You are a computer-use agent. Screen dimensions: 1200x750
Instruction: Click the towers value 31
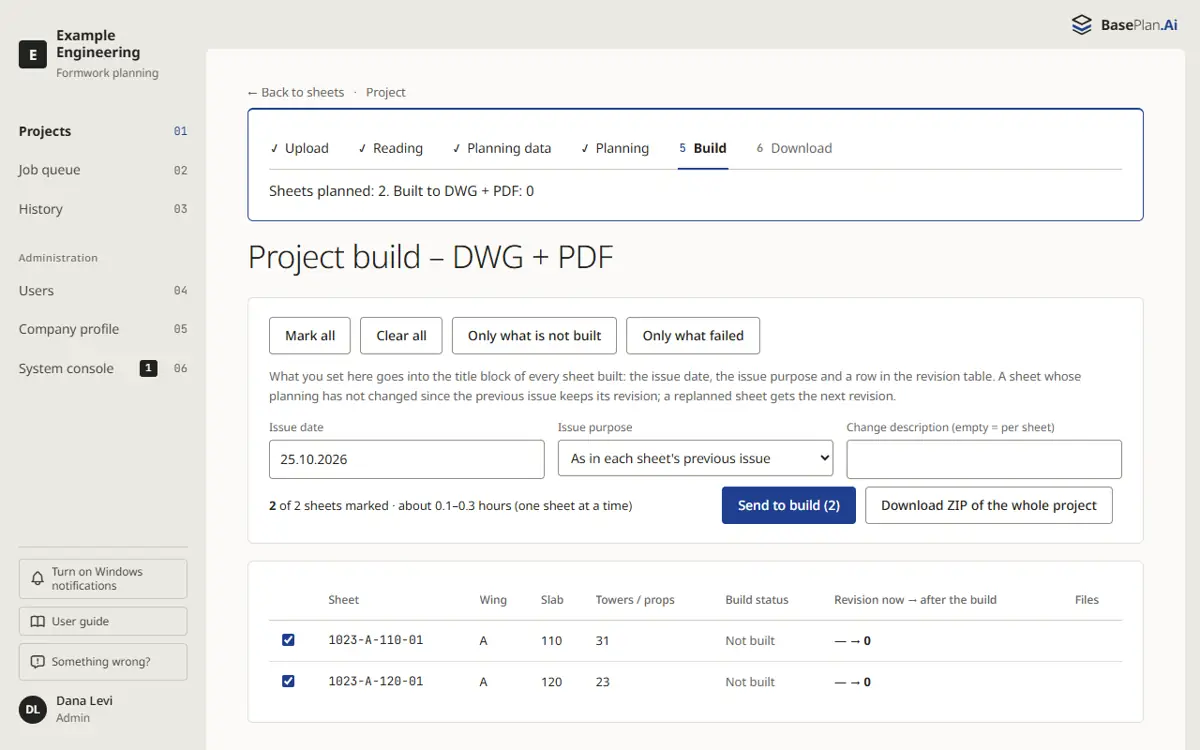pos(602,641)
